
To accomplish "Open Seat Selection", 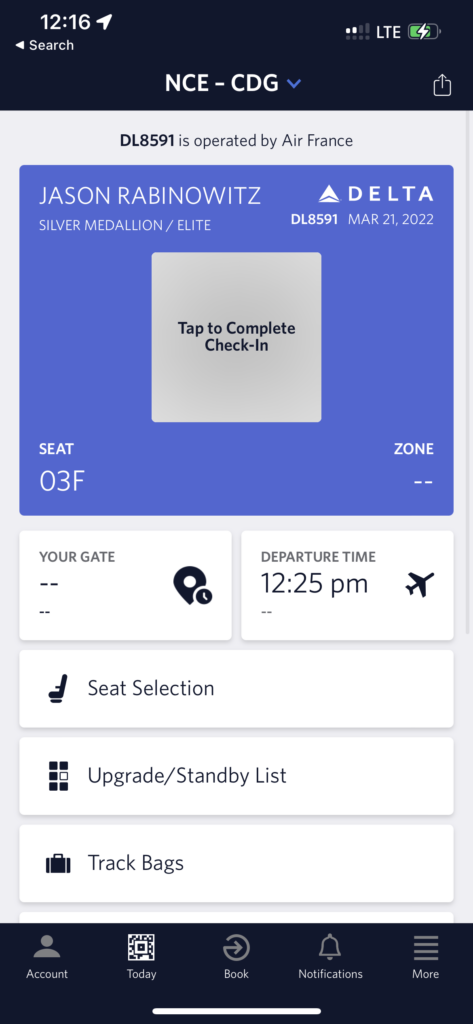I will 236,688.
